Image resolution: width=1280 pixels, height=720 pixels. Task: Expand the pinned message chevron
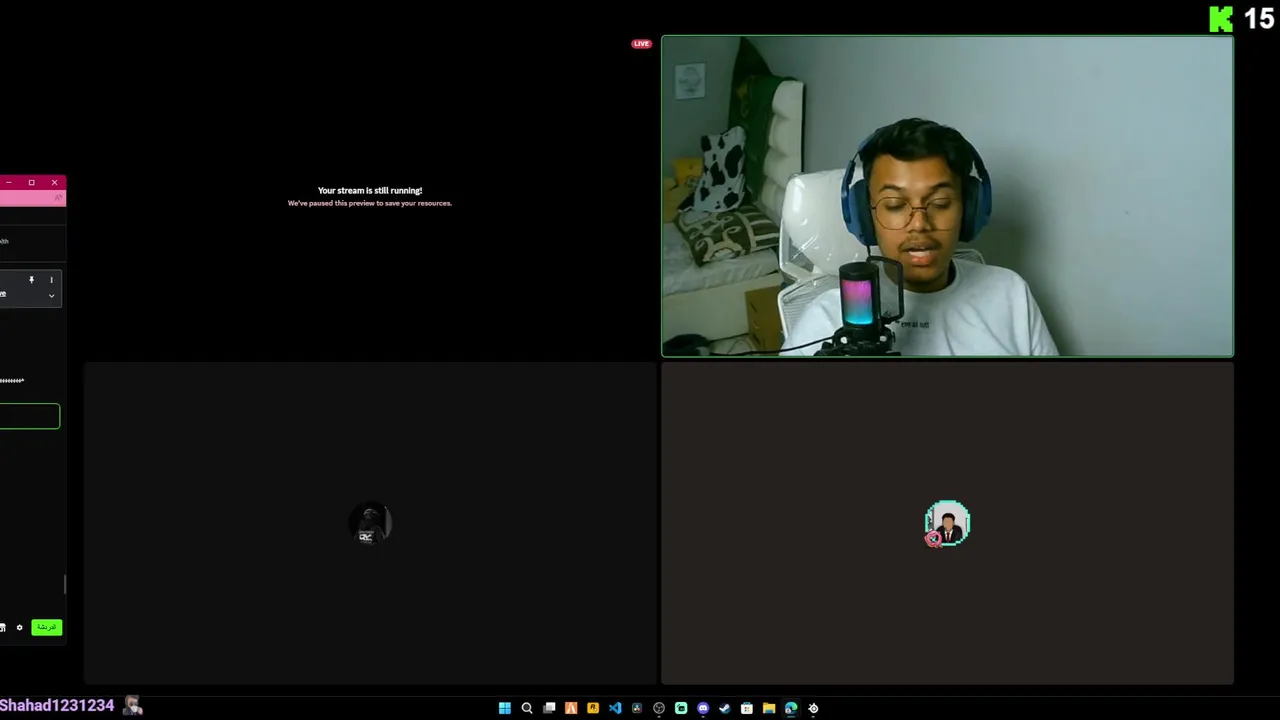(x=51, y=295)
